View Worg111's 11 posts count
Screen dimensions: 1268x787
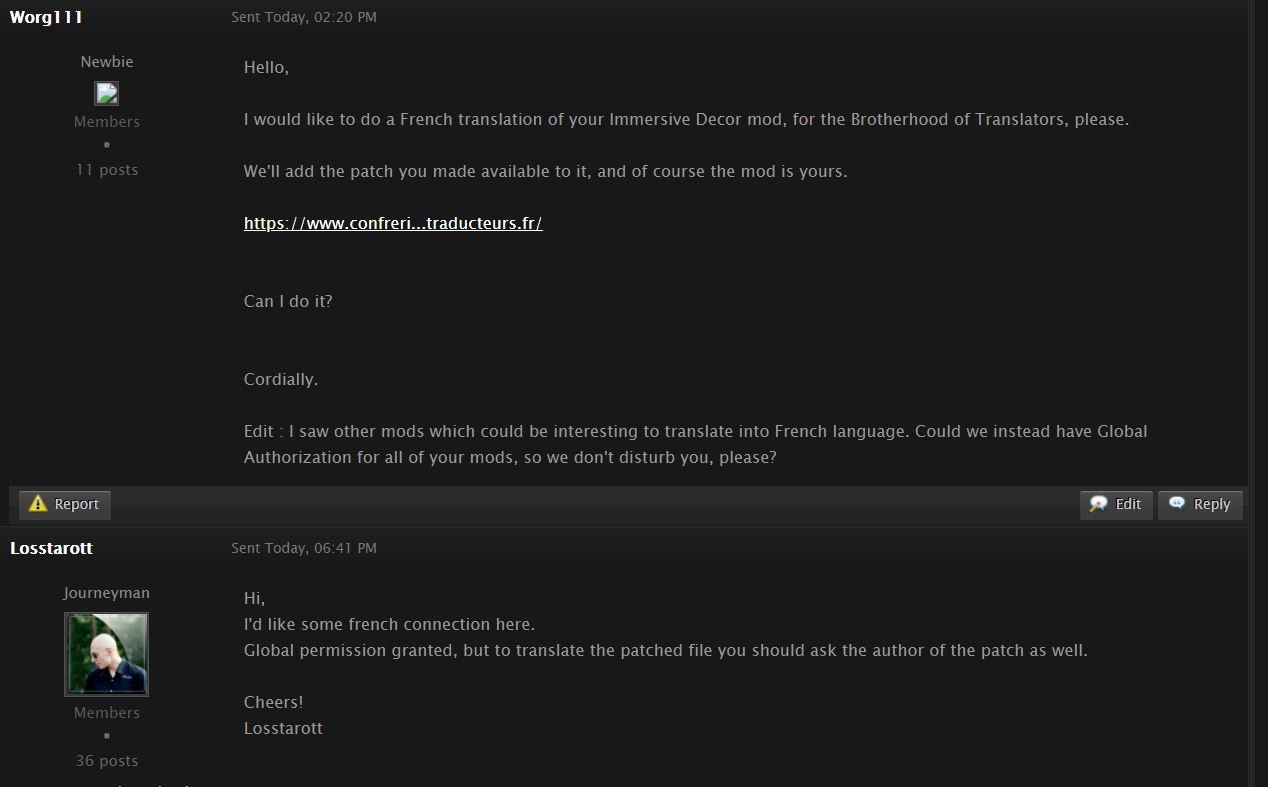pyautogui.click(x=107, y=170)
